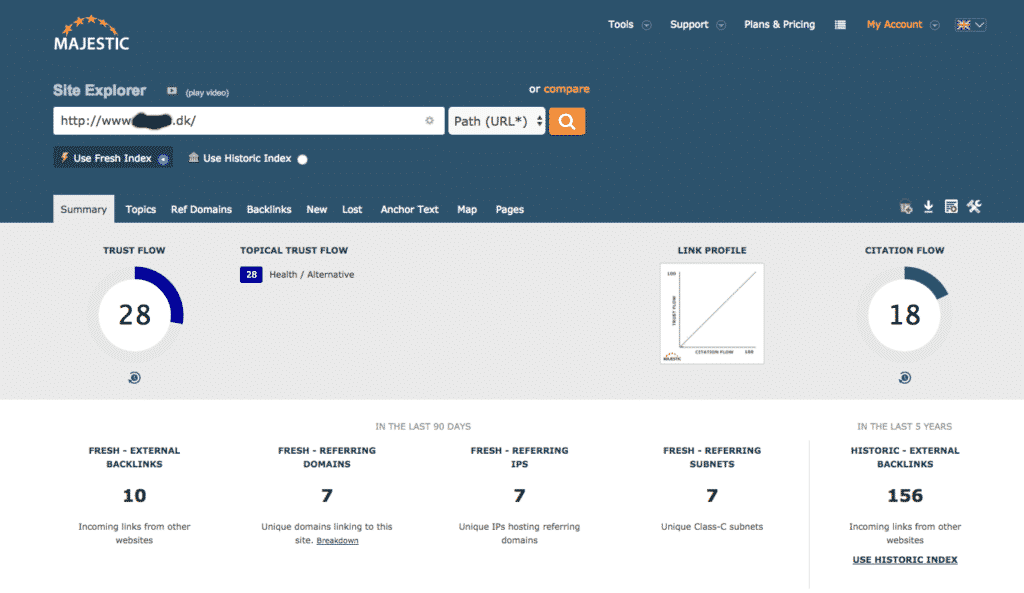Image resolution: width=1024 pixels, height=593 pixels.
Task: Click the report sheet icon beside download
Action: [x=951, y=207]
